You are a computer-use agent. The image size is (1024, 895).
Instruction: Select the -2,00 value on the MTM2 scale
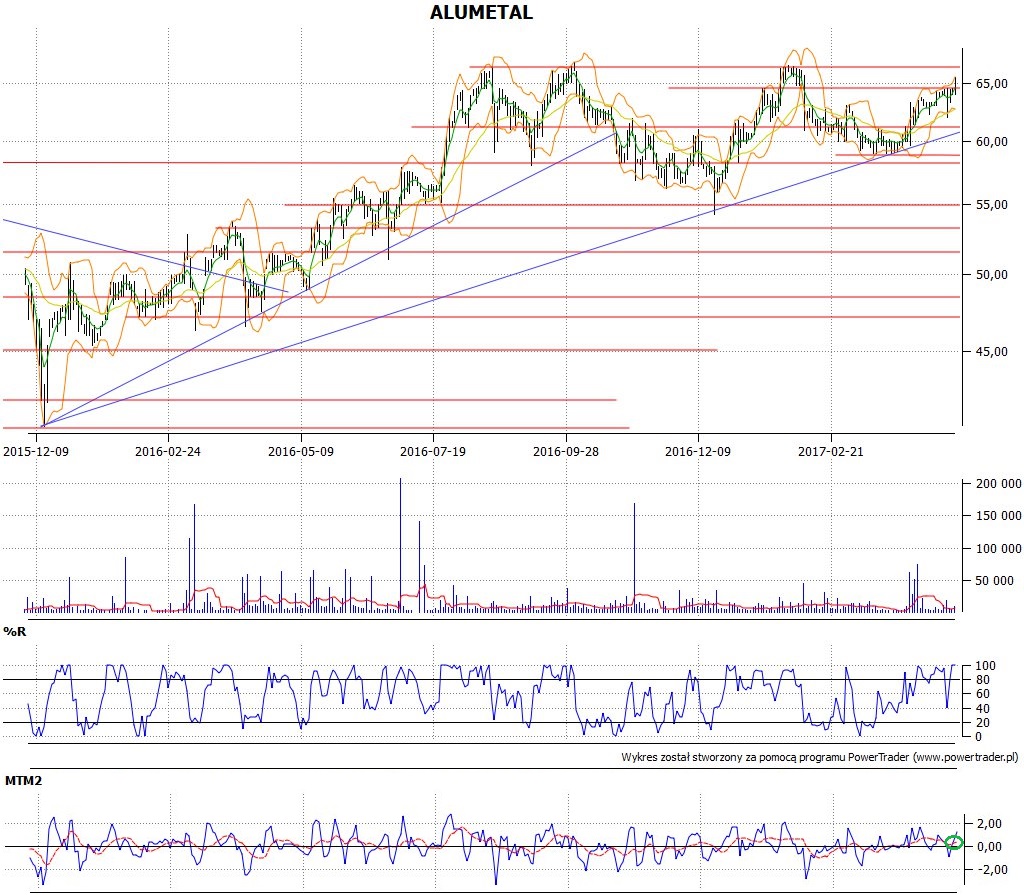tap(991, 870)
